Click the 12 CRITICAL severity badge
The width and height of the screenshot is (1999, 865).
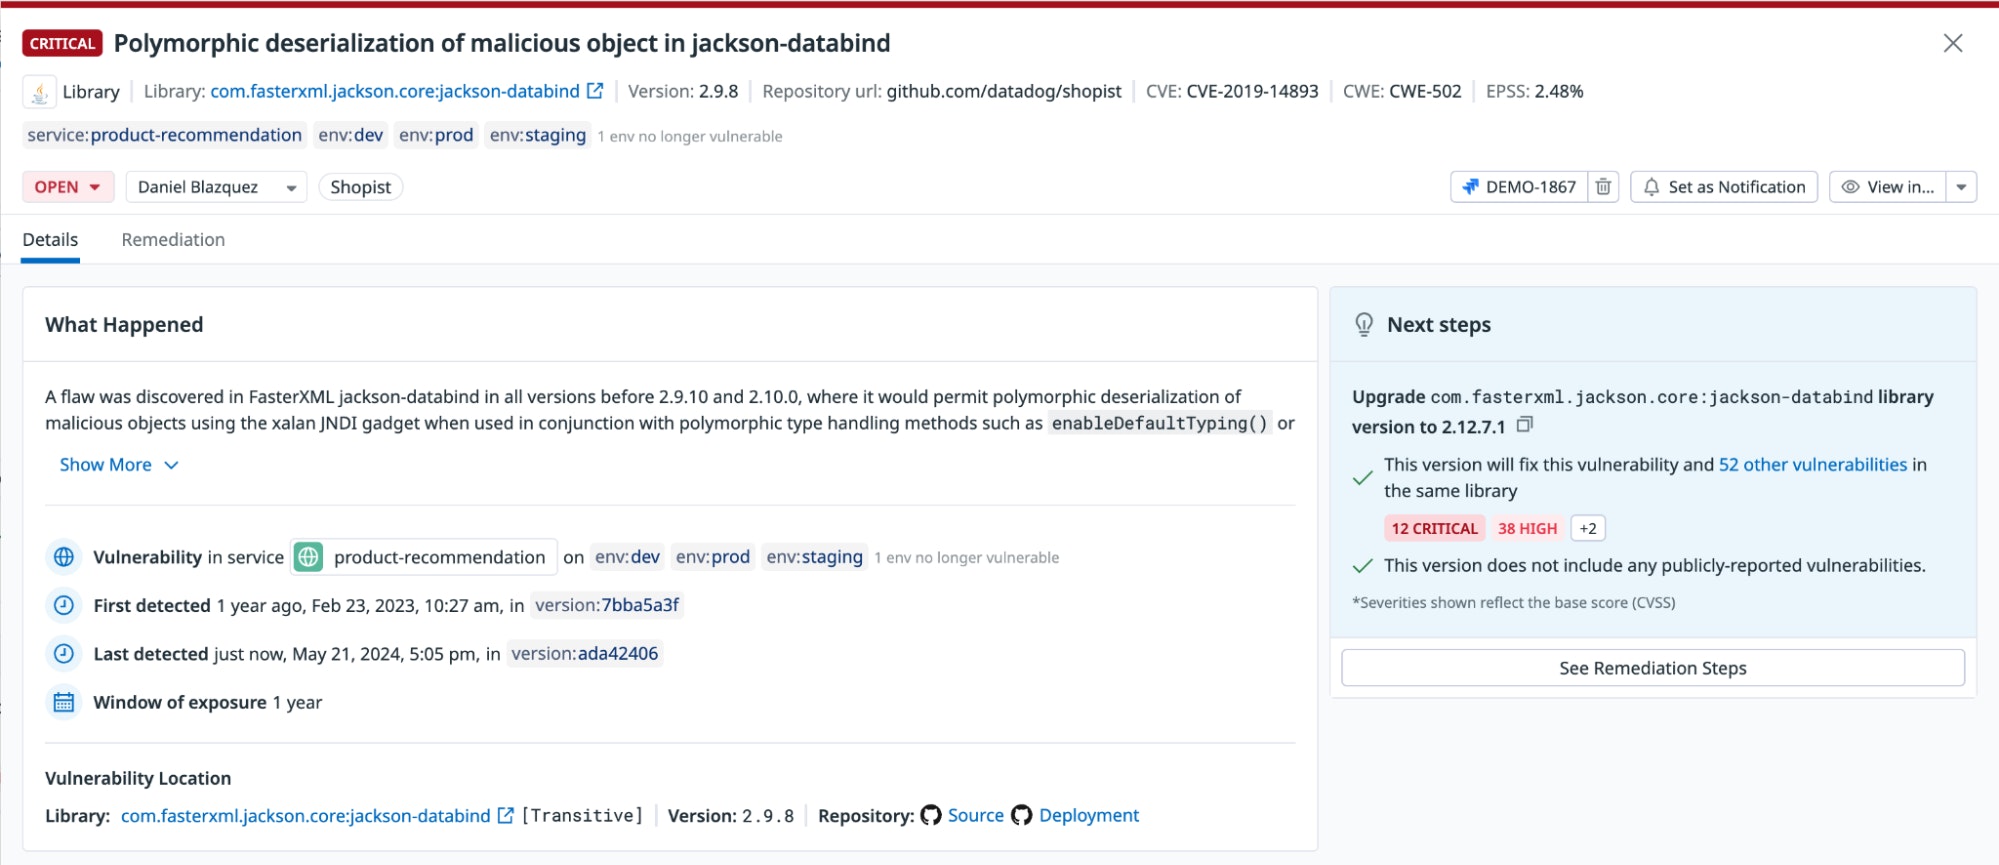click(x=1434, y=528)
